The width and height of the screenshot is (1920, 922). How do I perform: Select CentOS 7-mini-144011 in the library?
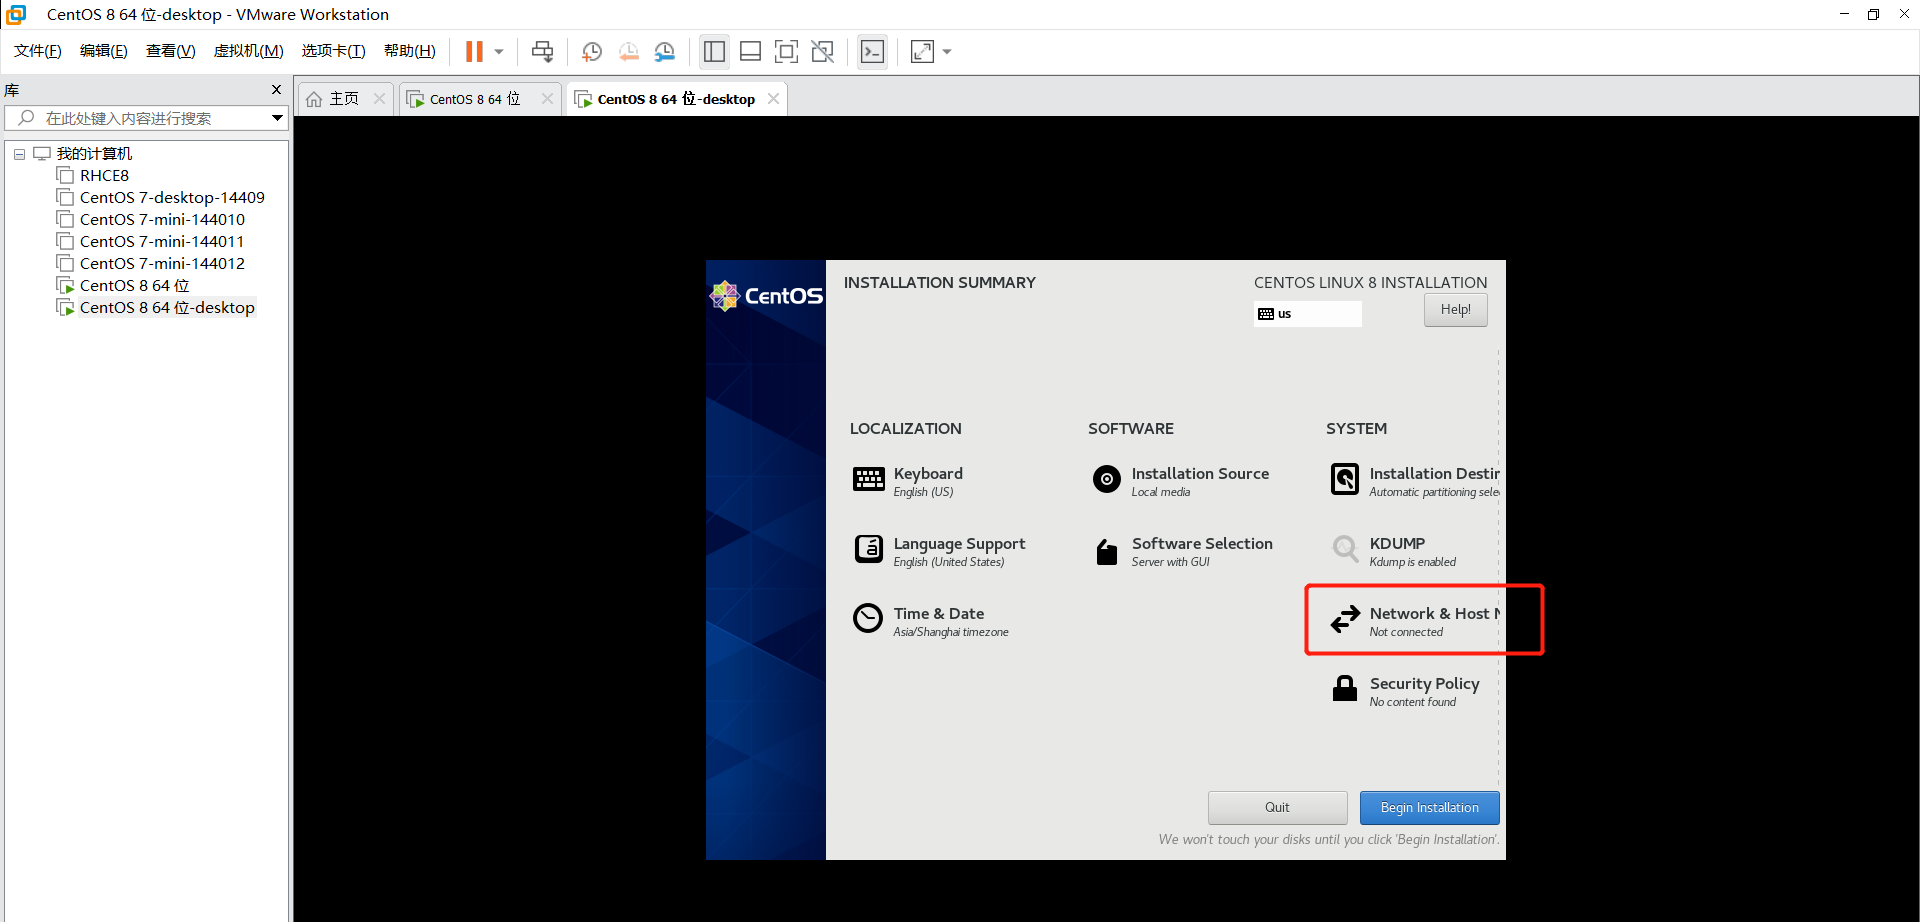[x=162, y=242]
